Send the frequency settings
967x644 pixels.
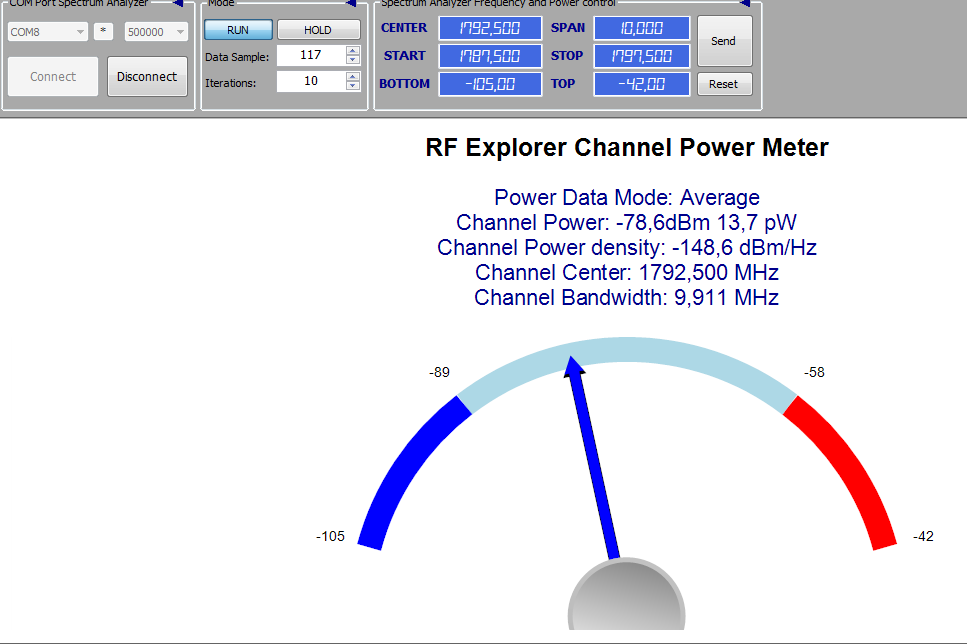pos(724,41)
